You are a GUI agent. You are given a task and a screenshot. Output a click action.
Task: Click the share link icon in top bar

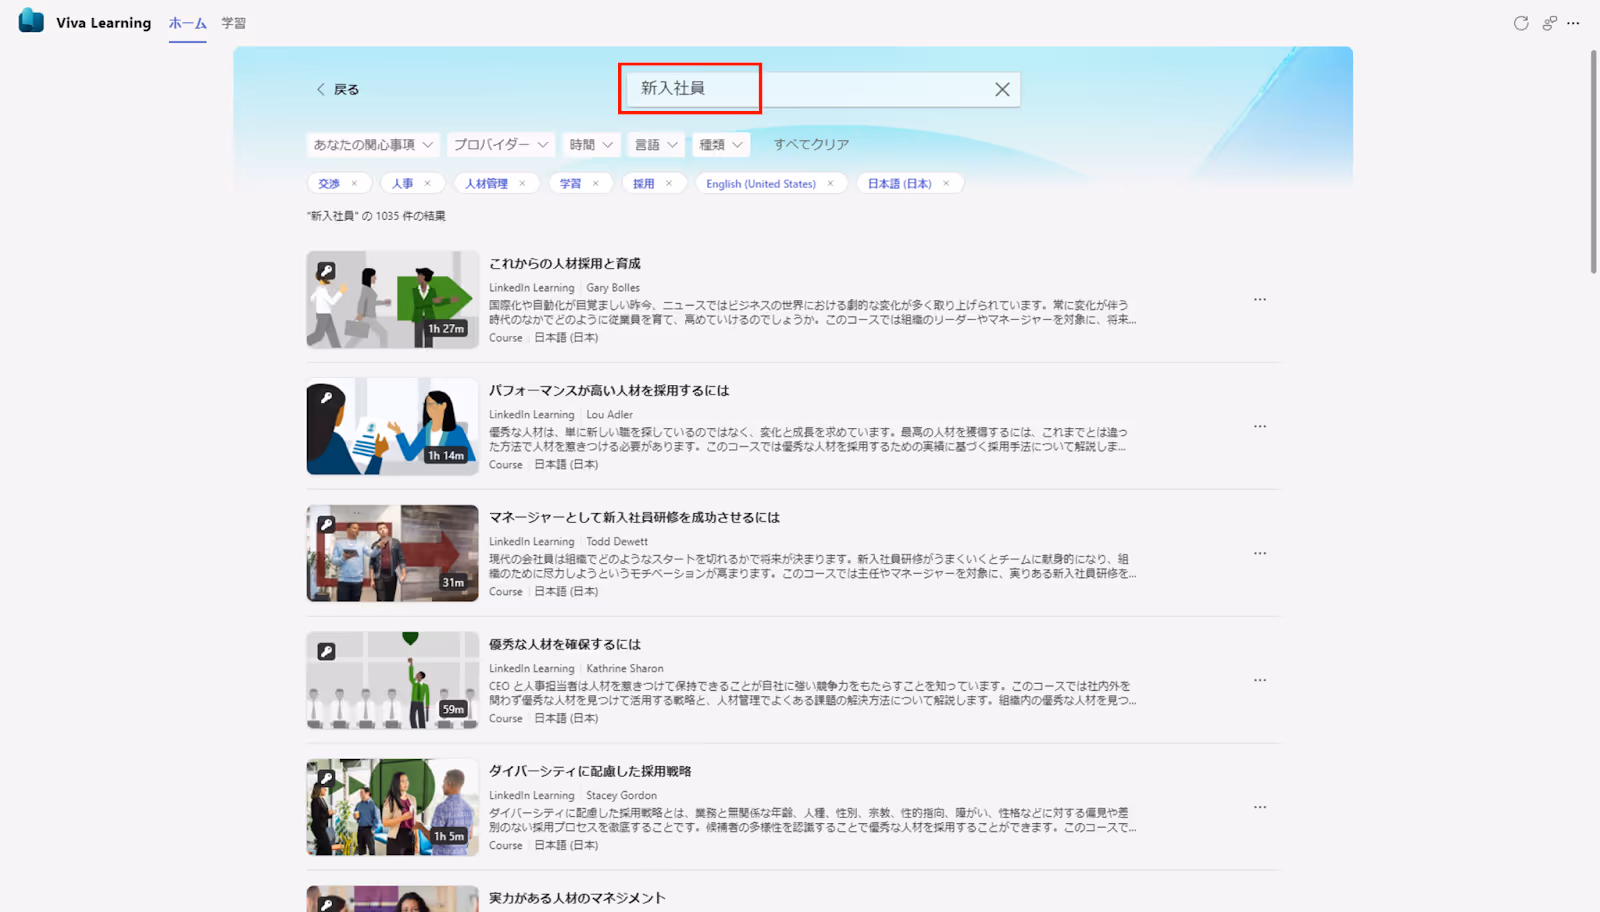1549,23
